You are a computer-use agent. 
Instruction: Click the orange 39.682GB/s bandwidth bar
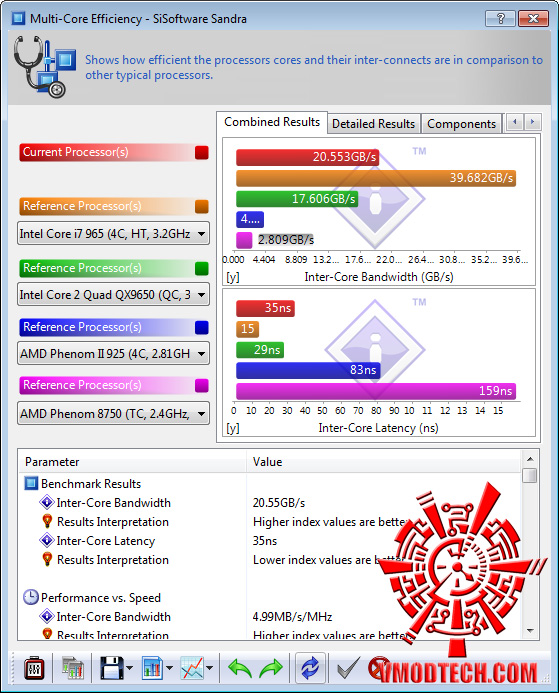click(x=376, y=178)
